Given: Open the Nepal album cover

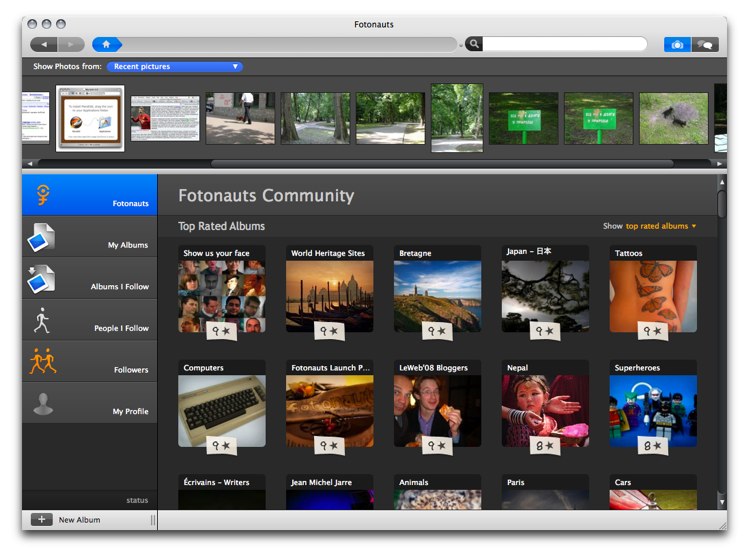Looking at the screenshot, I should point(545,410).
